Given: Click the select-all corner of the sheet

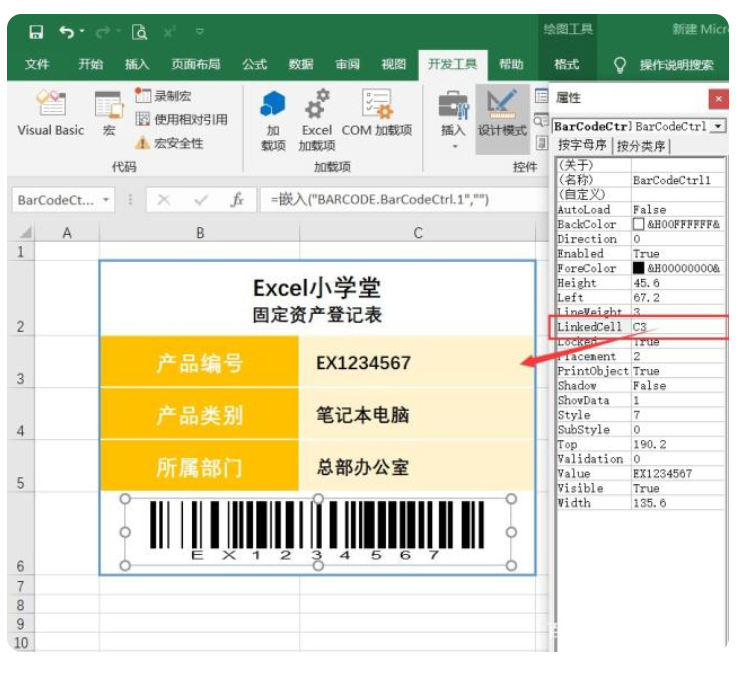Looking at the screenshot, I should pyautogui.click(x=24, y=232).
